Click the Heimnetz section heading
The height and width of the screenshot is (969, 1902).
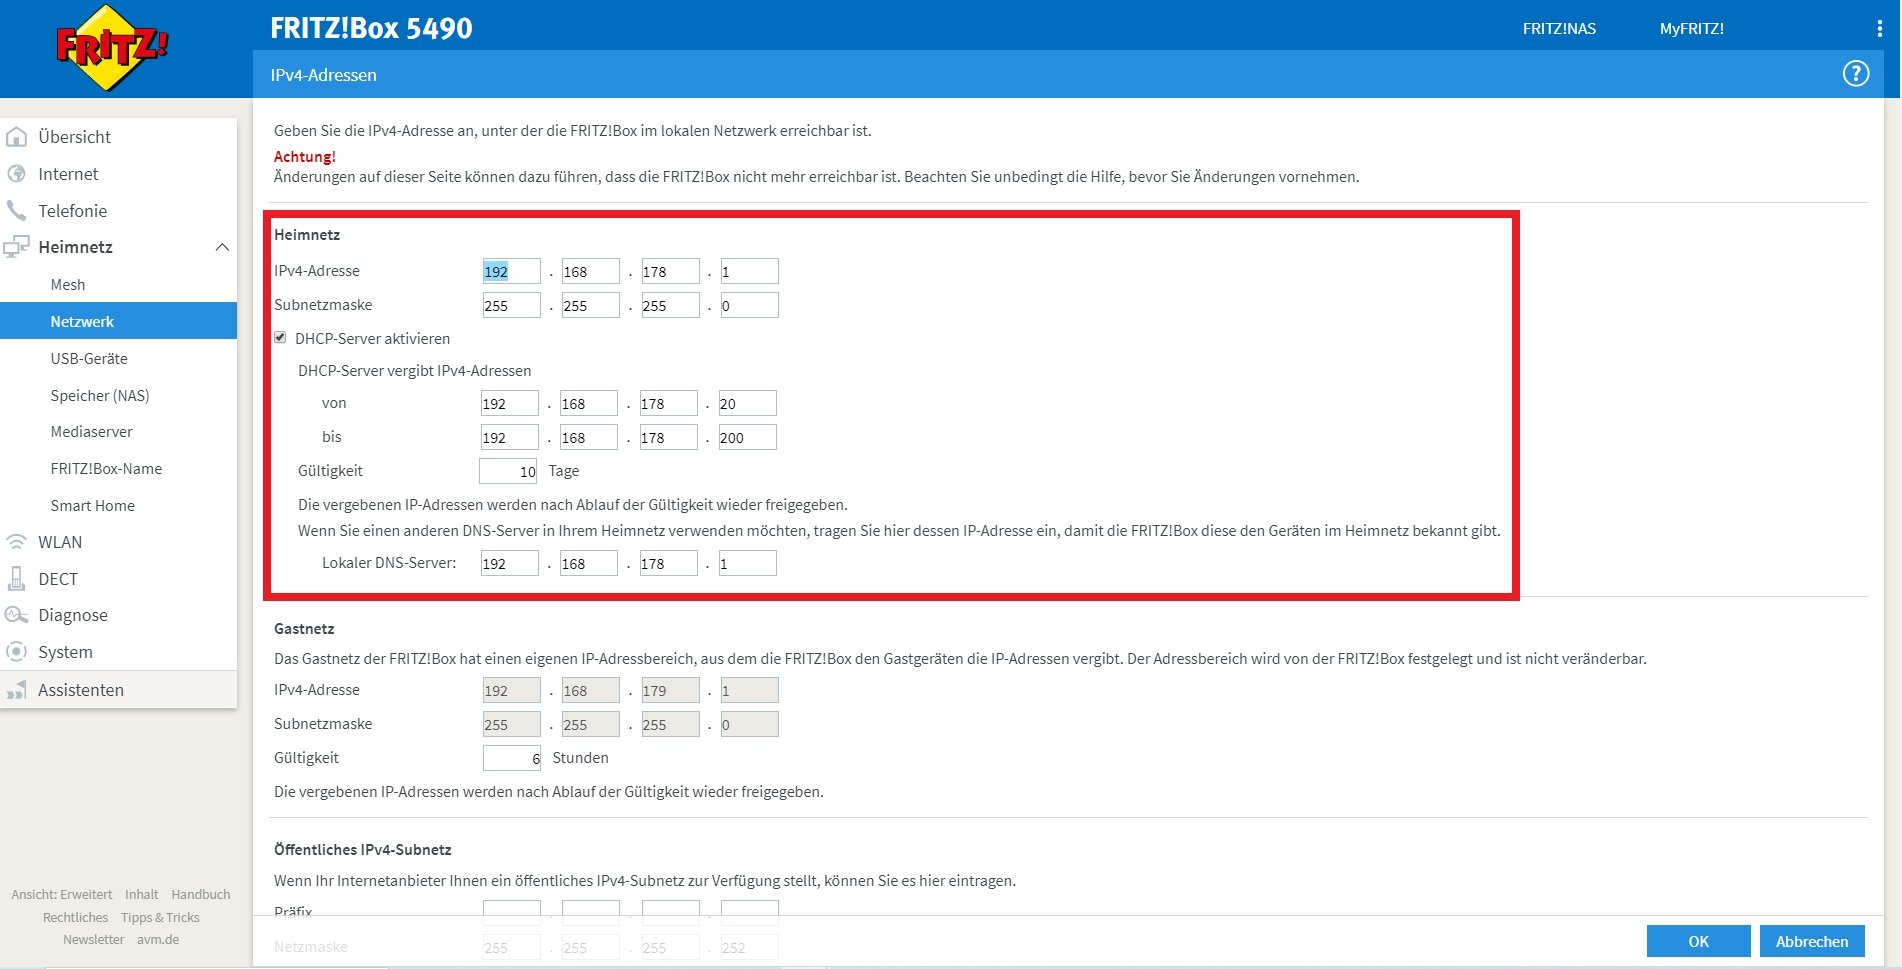click(307, 235)
